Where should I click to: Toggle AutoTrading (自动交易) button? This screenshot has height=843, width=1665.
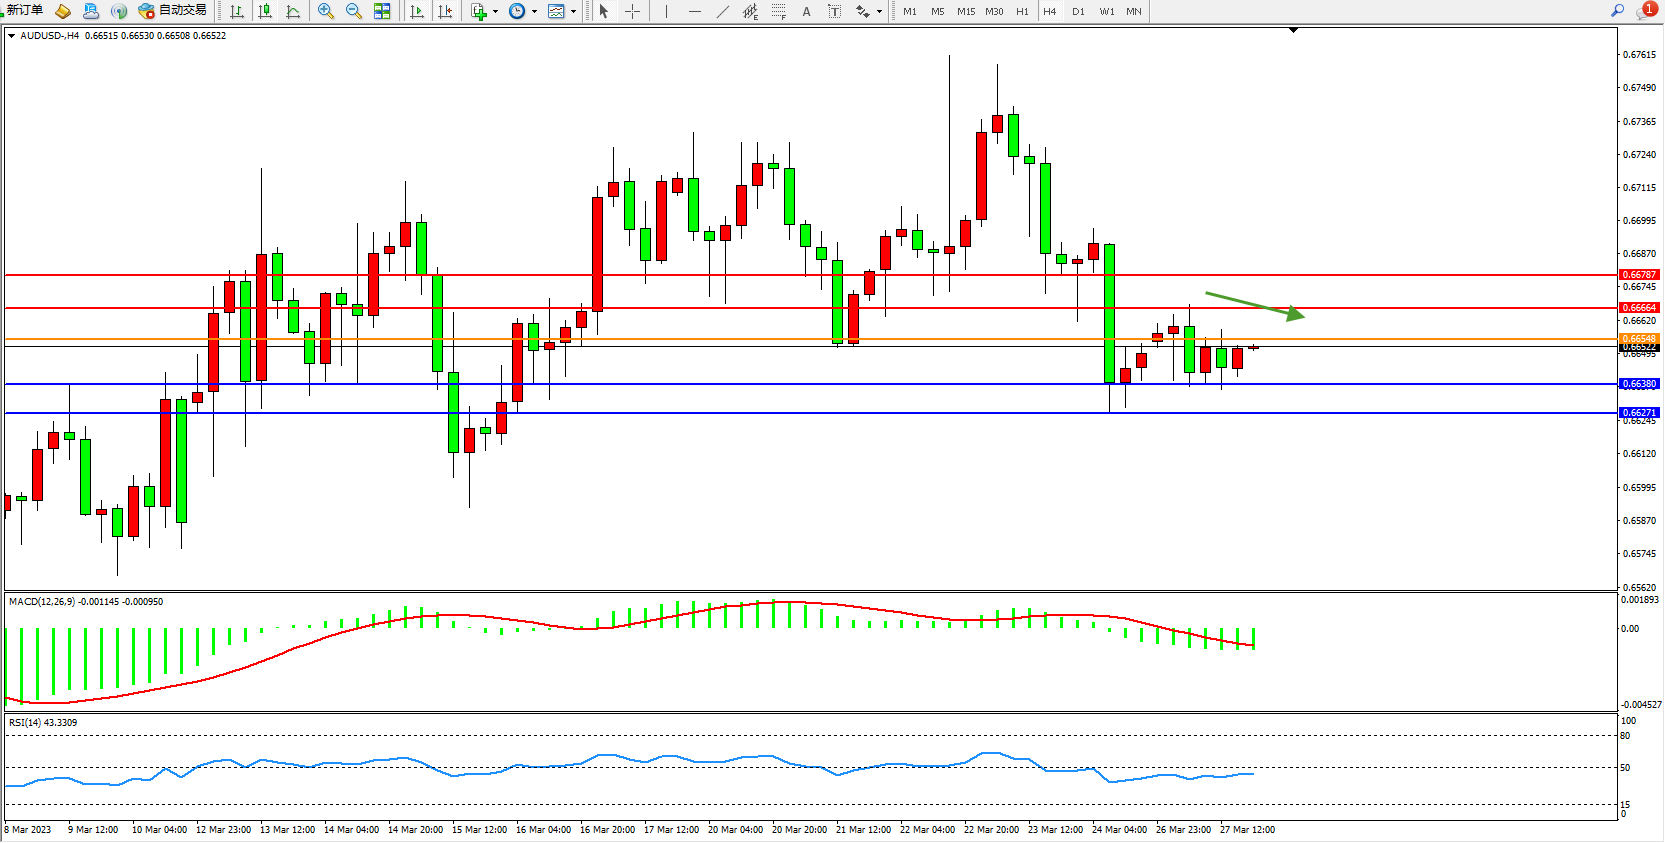(173, 11)
